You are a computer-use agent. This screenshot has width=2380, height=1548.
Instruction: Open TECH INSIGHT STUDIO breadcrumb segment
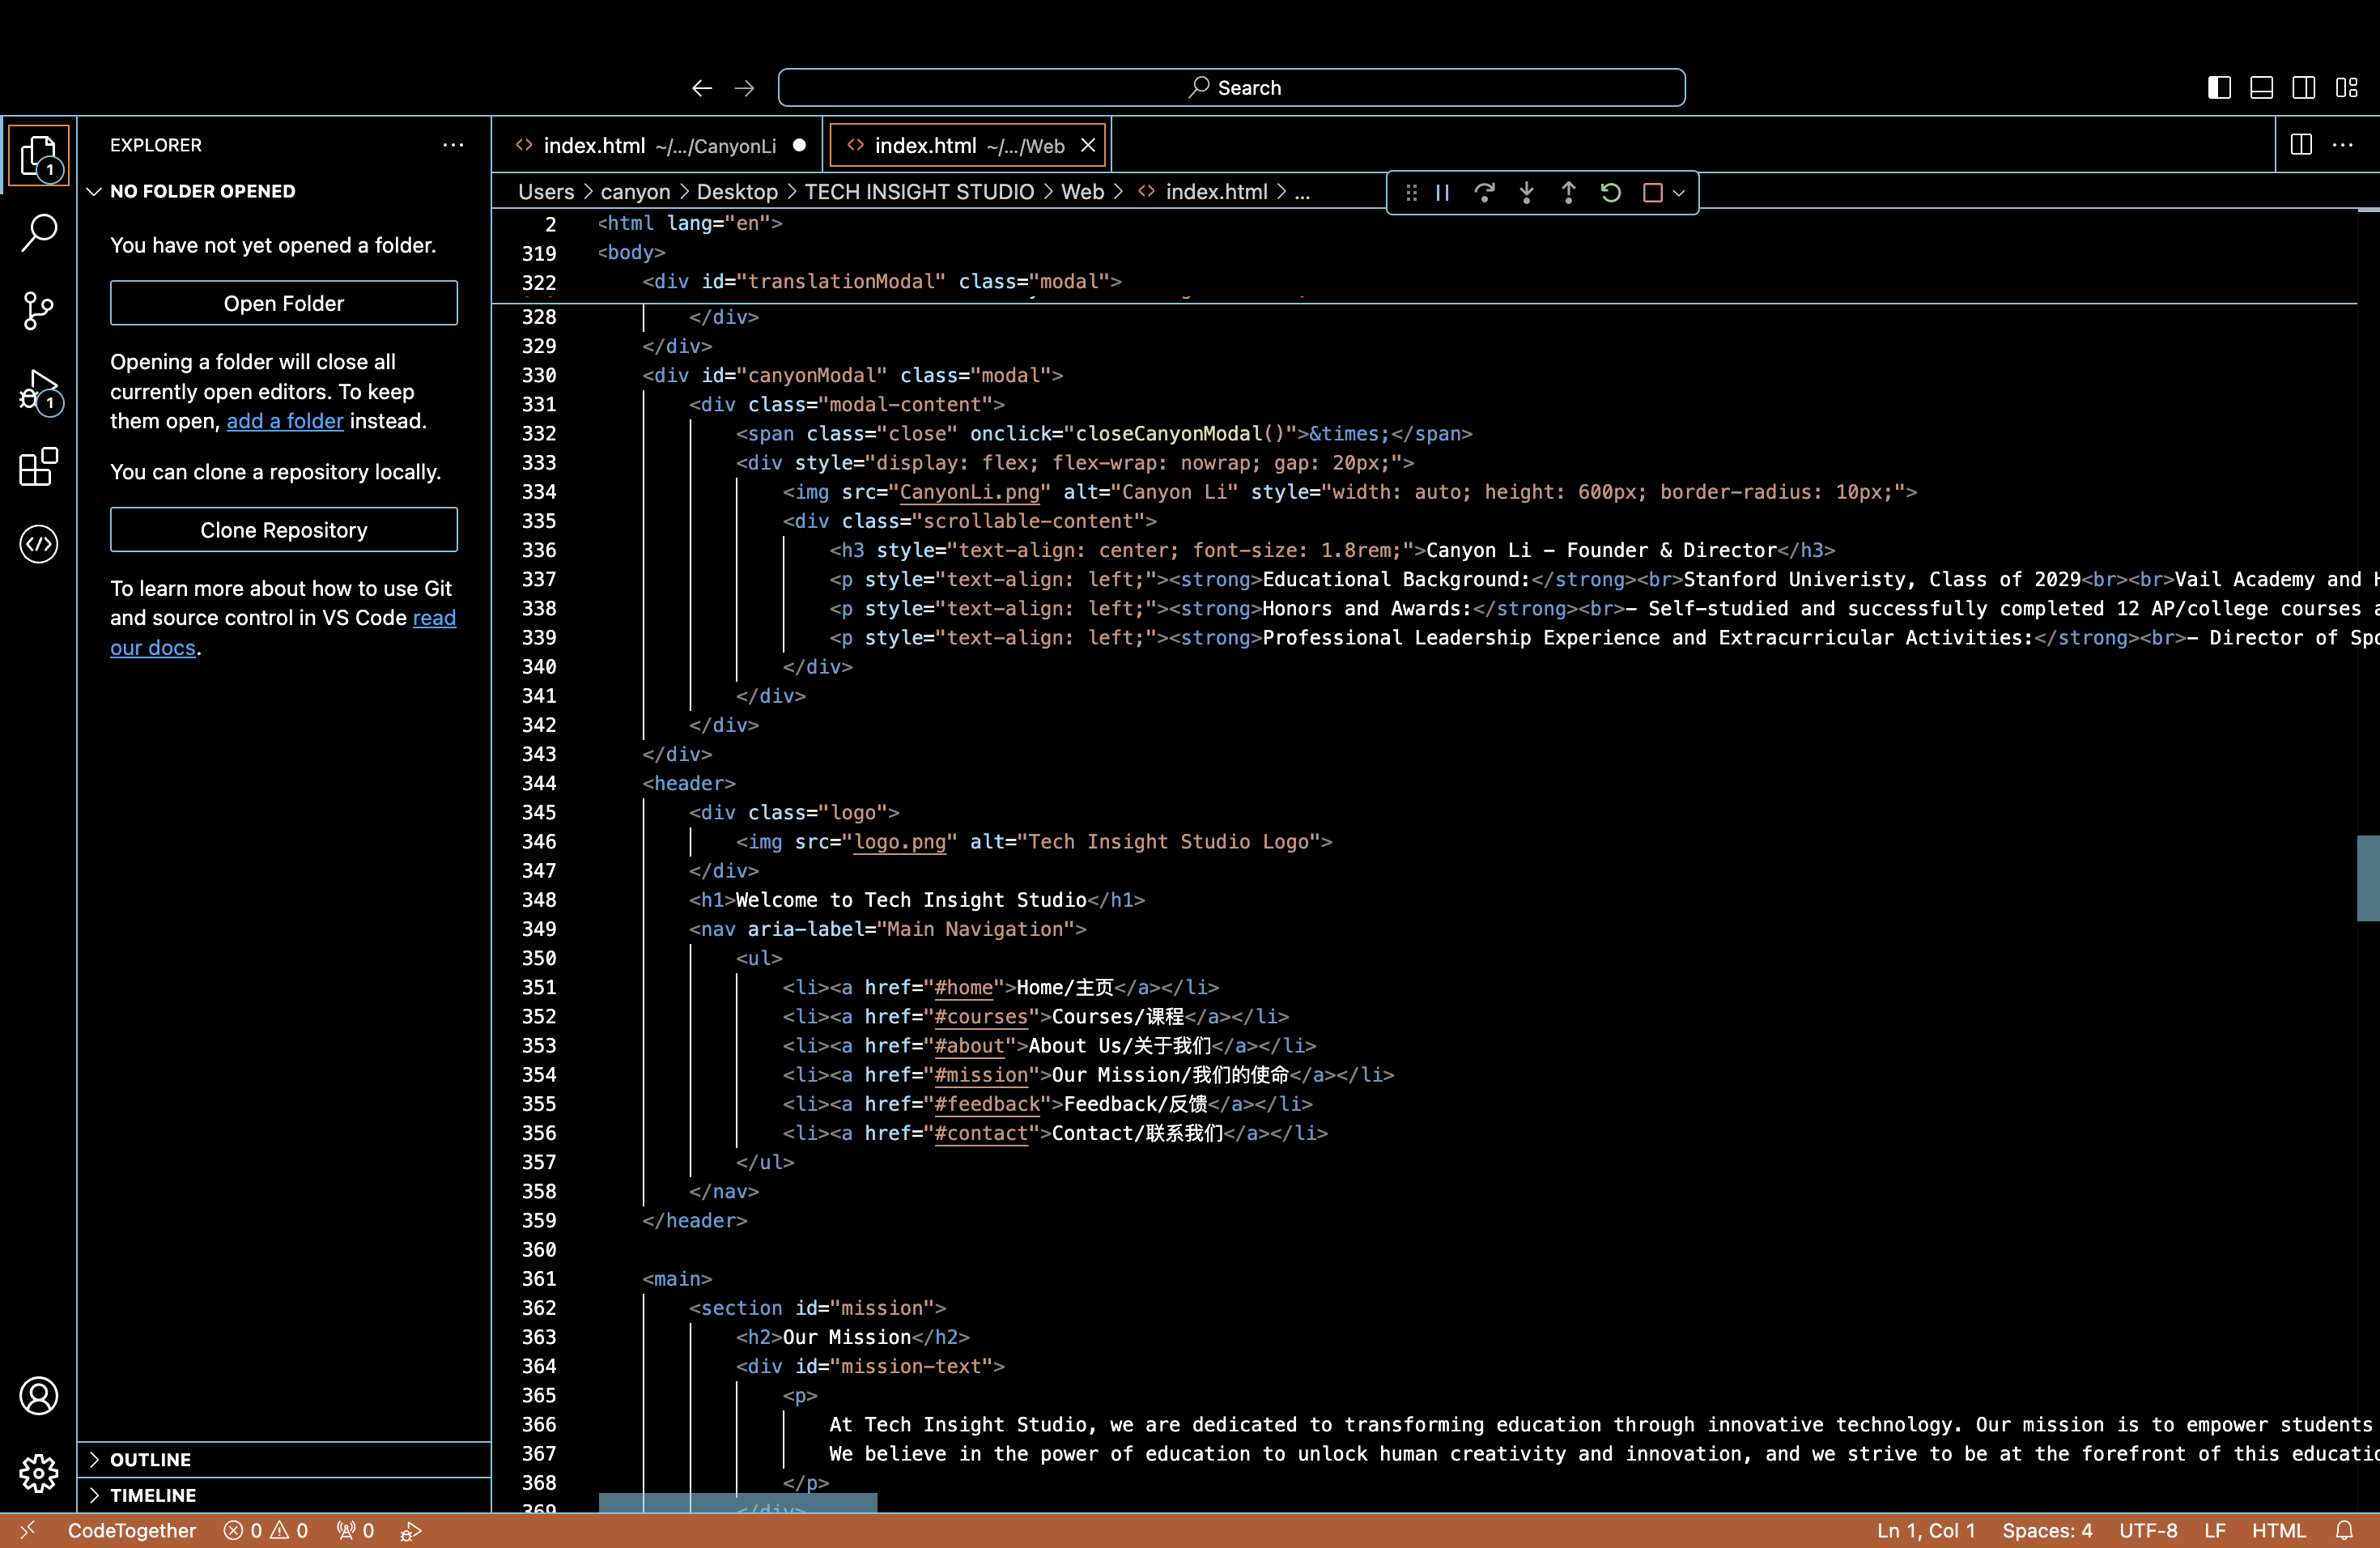[919, 192]
